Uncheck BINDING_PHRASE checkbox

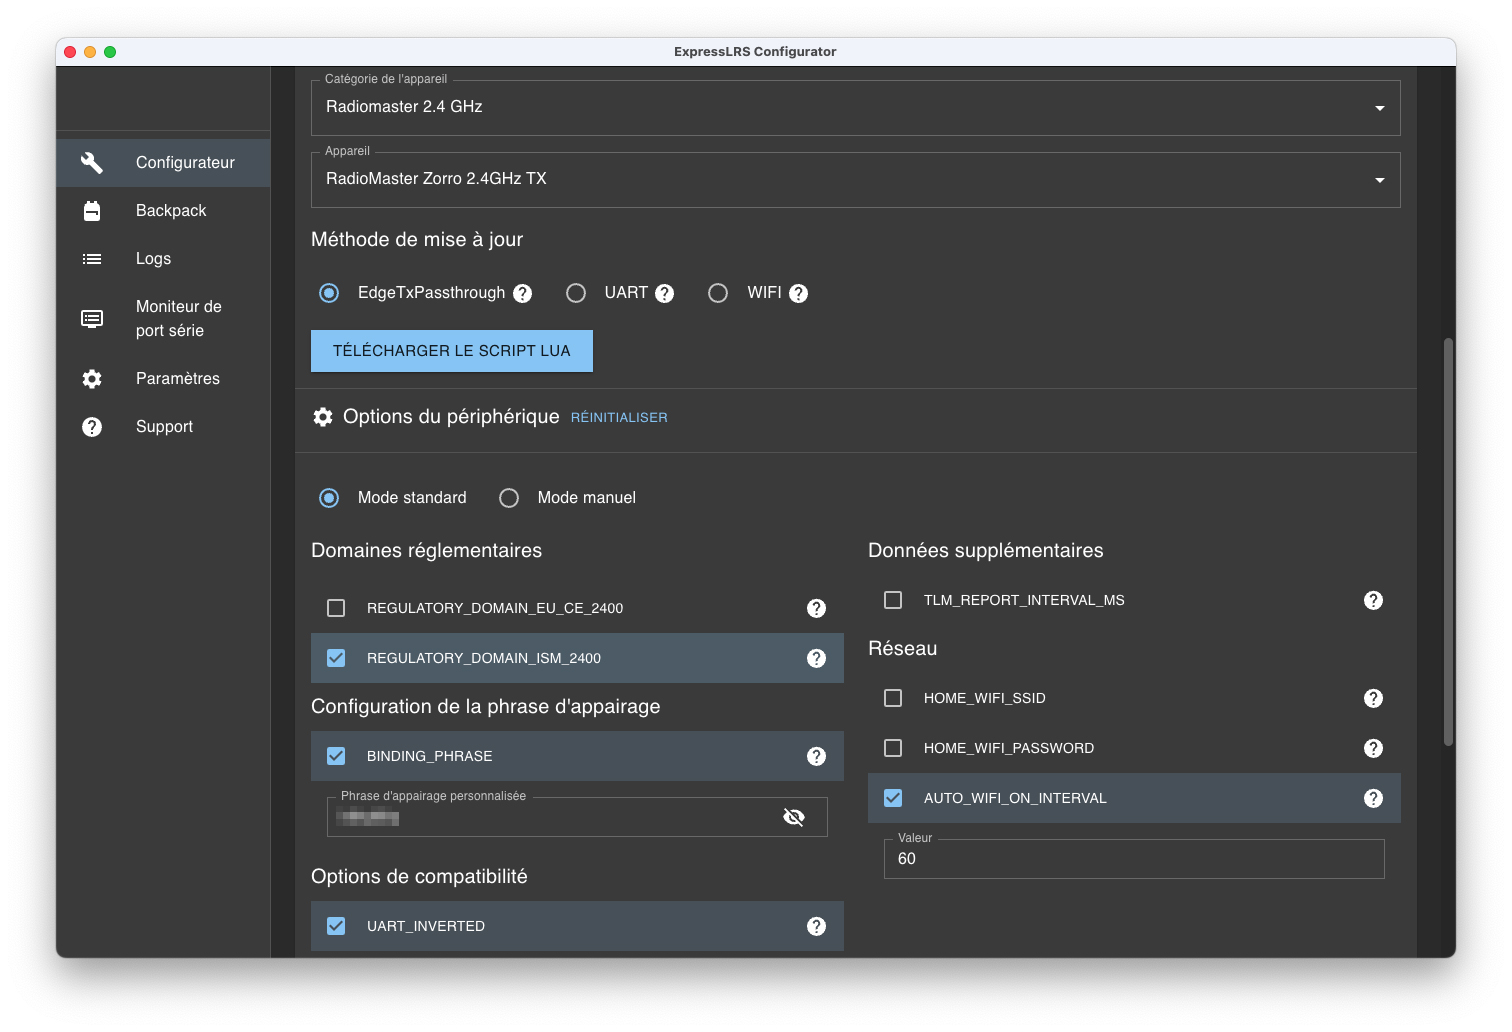(336, 756)
